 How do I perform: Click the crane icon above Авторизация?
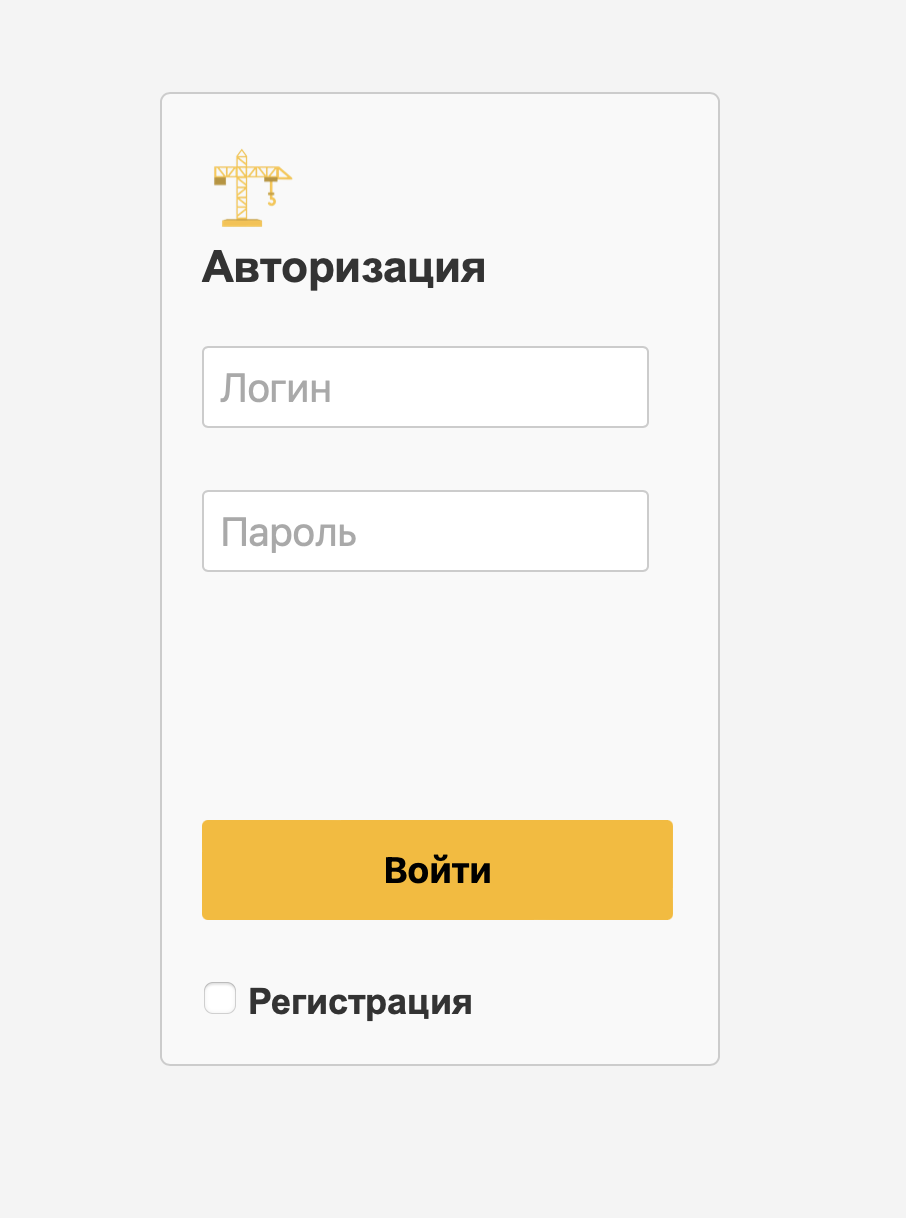click(251, 188)
